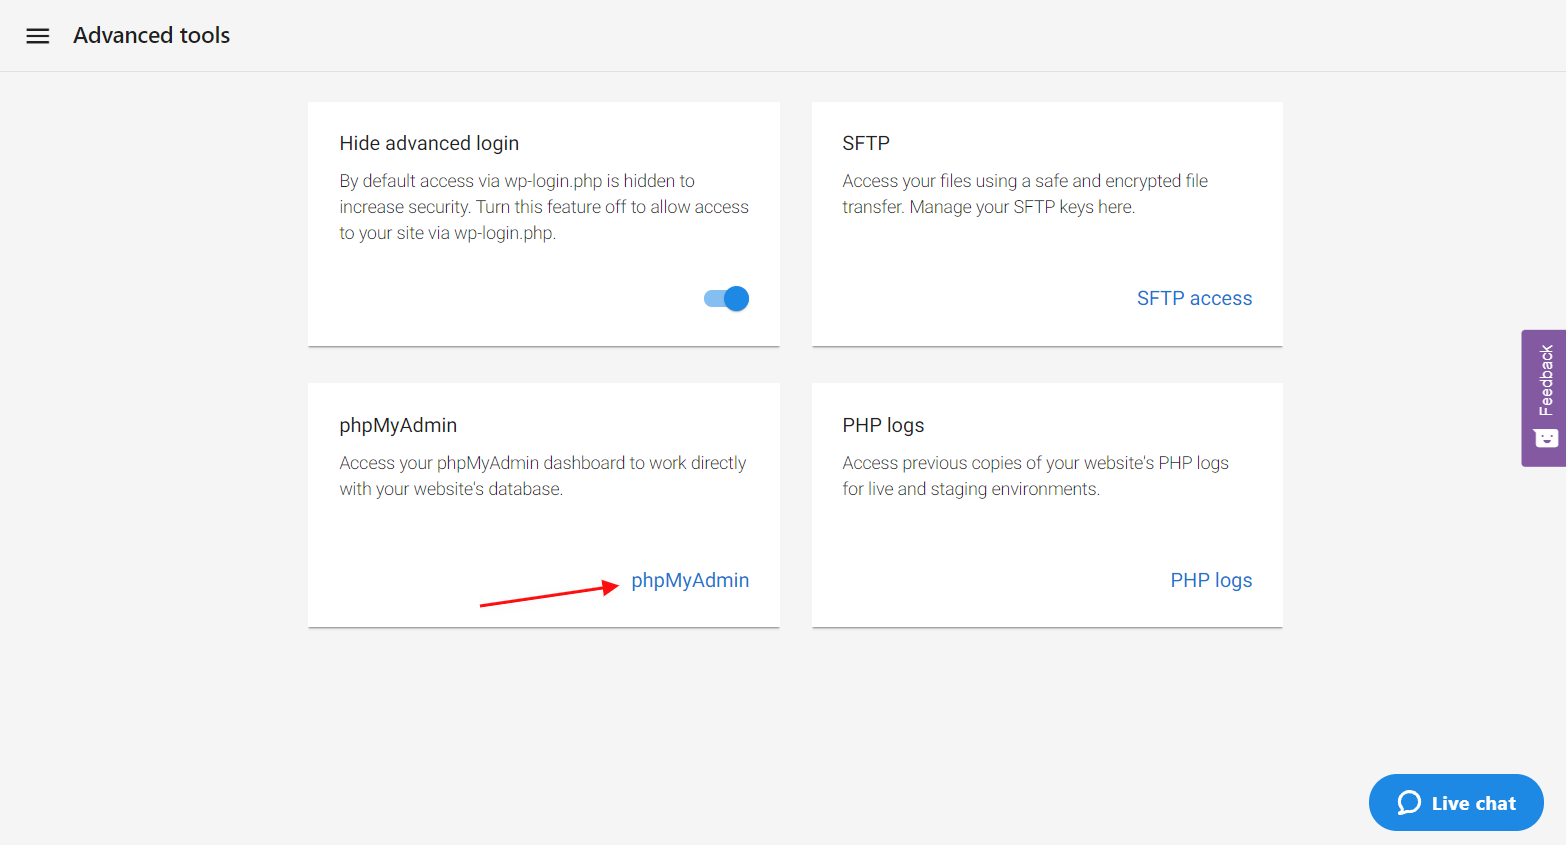This screenshot has height=845, width=1566.
Task: Click the PHP logs environments description text
Action: [x=1035, y=476]
